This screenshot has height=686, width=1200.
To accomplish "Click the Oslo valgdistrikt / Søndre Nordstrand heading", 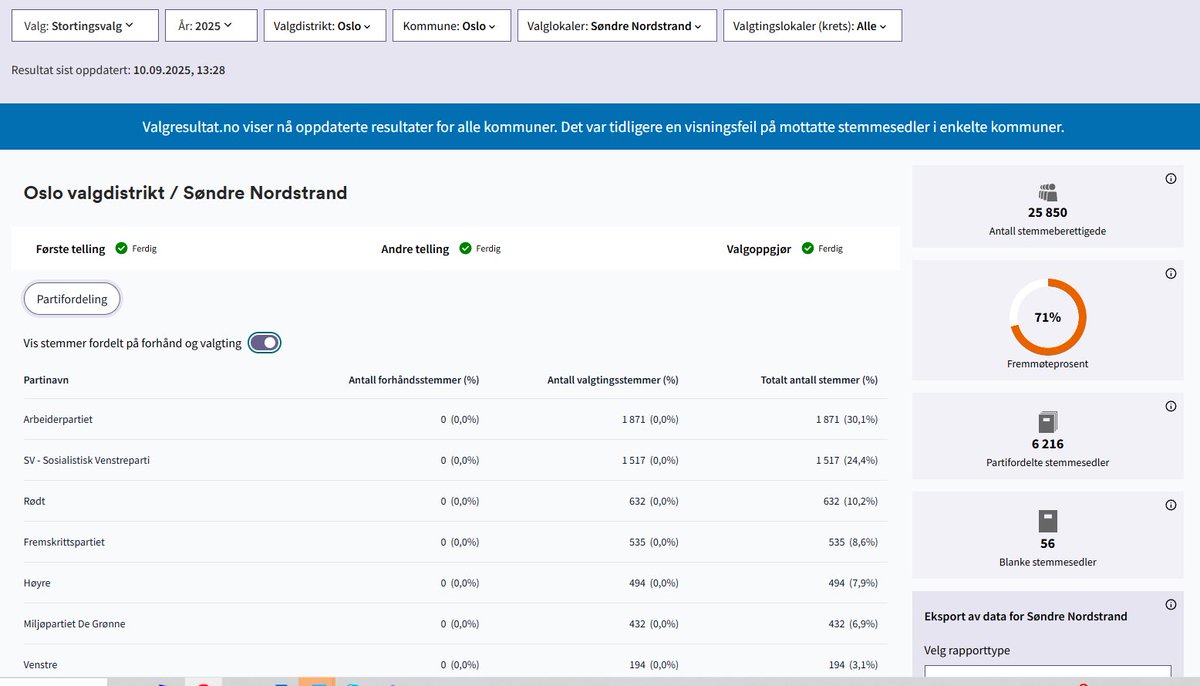I will coord(185,193).
